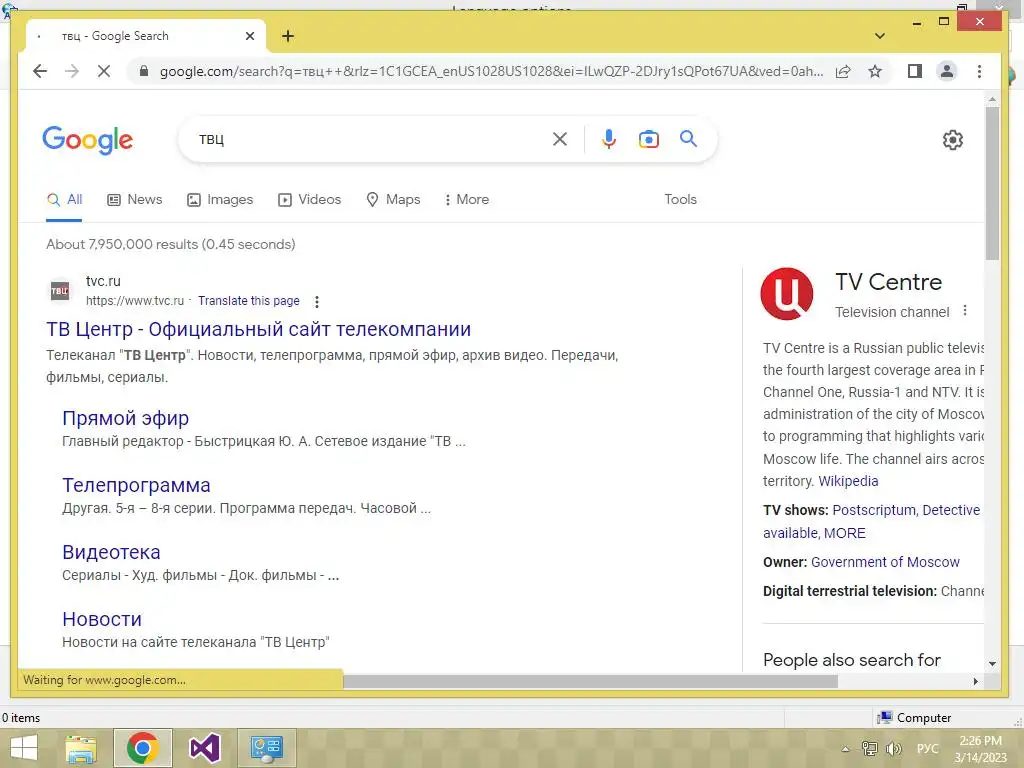This screenshot has height=768, width=1024.
Task: Expand the More search categories
Action: [466, 200]
